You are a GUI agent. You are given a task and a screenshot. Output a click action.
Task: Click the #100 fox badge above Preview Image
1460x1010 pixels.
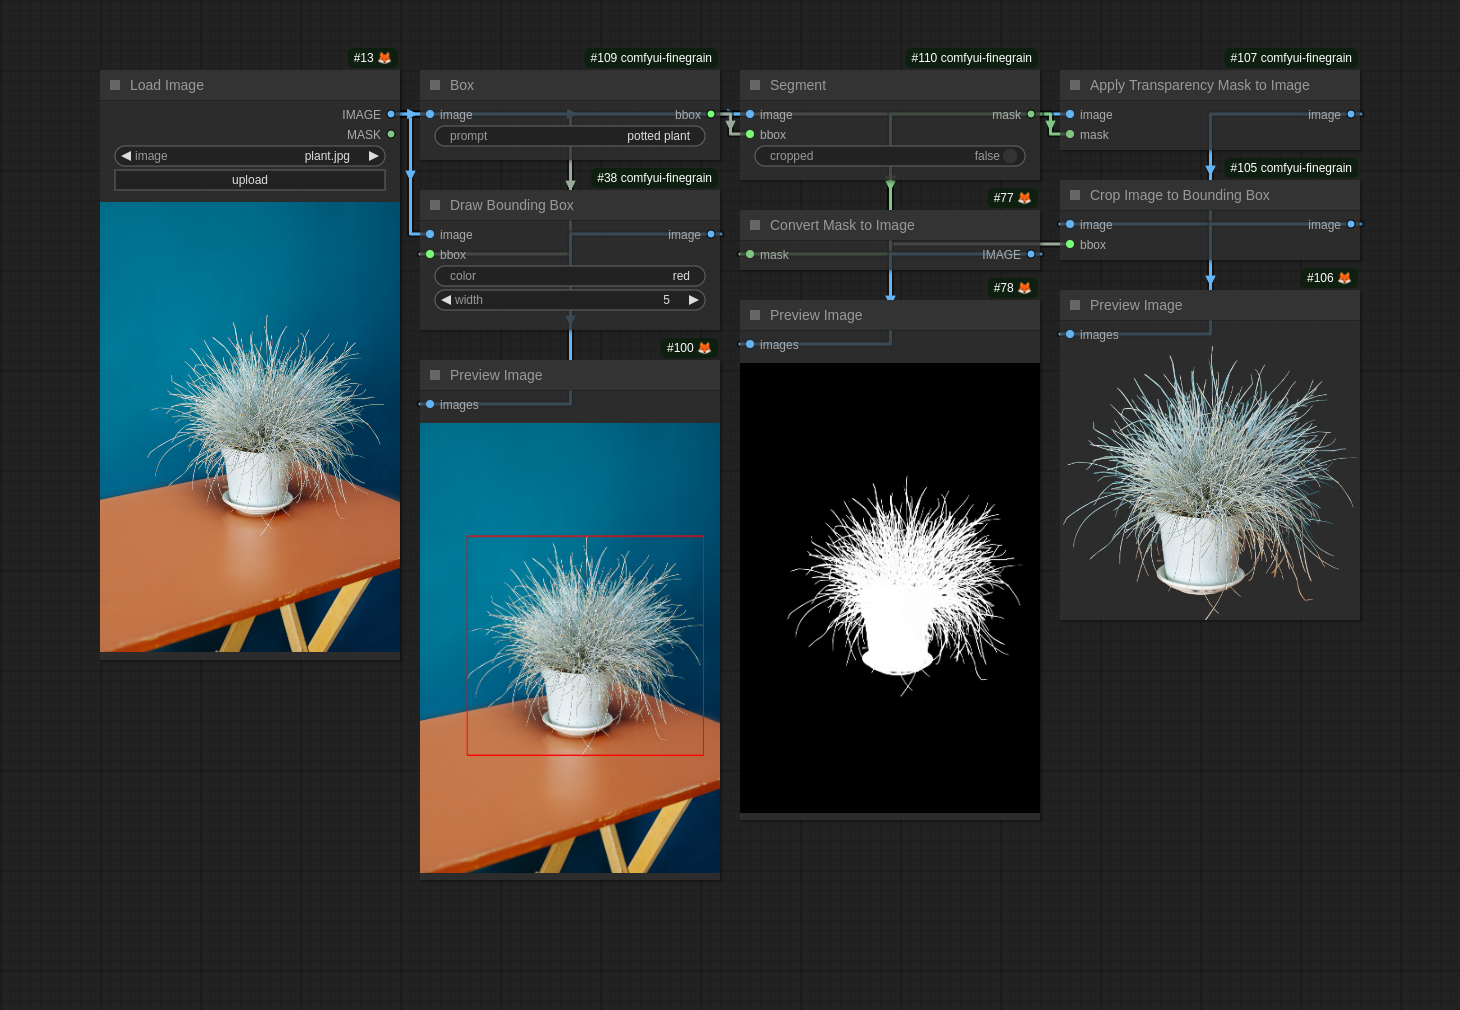click(x=689, y=348)
